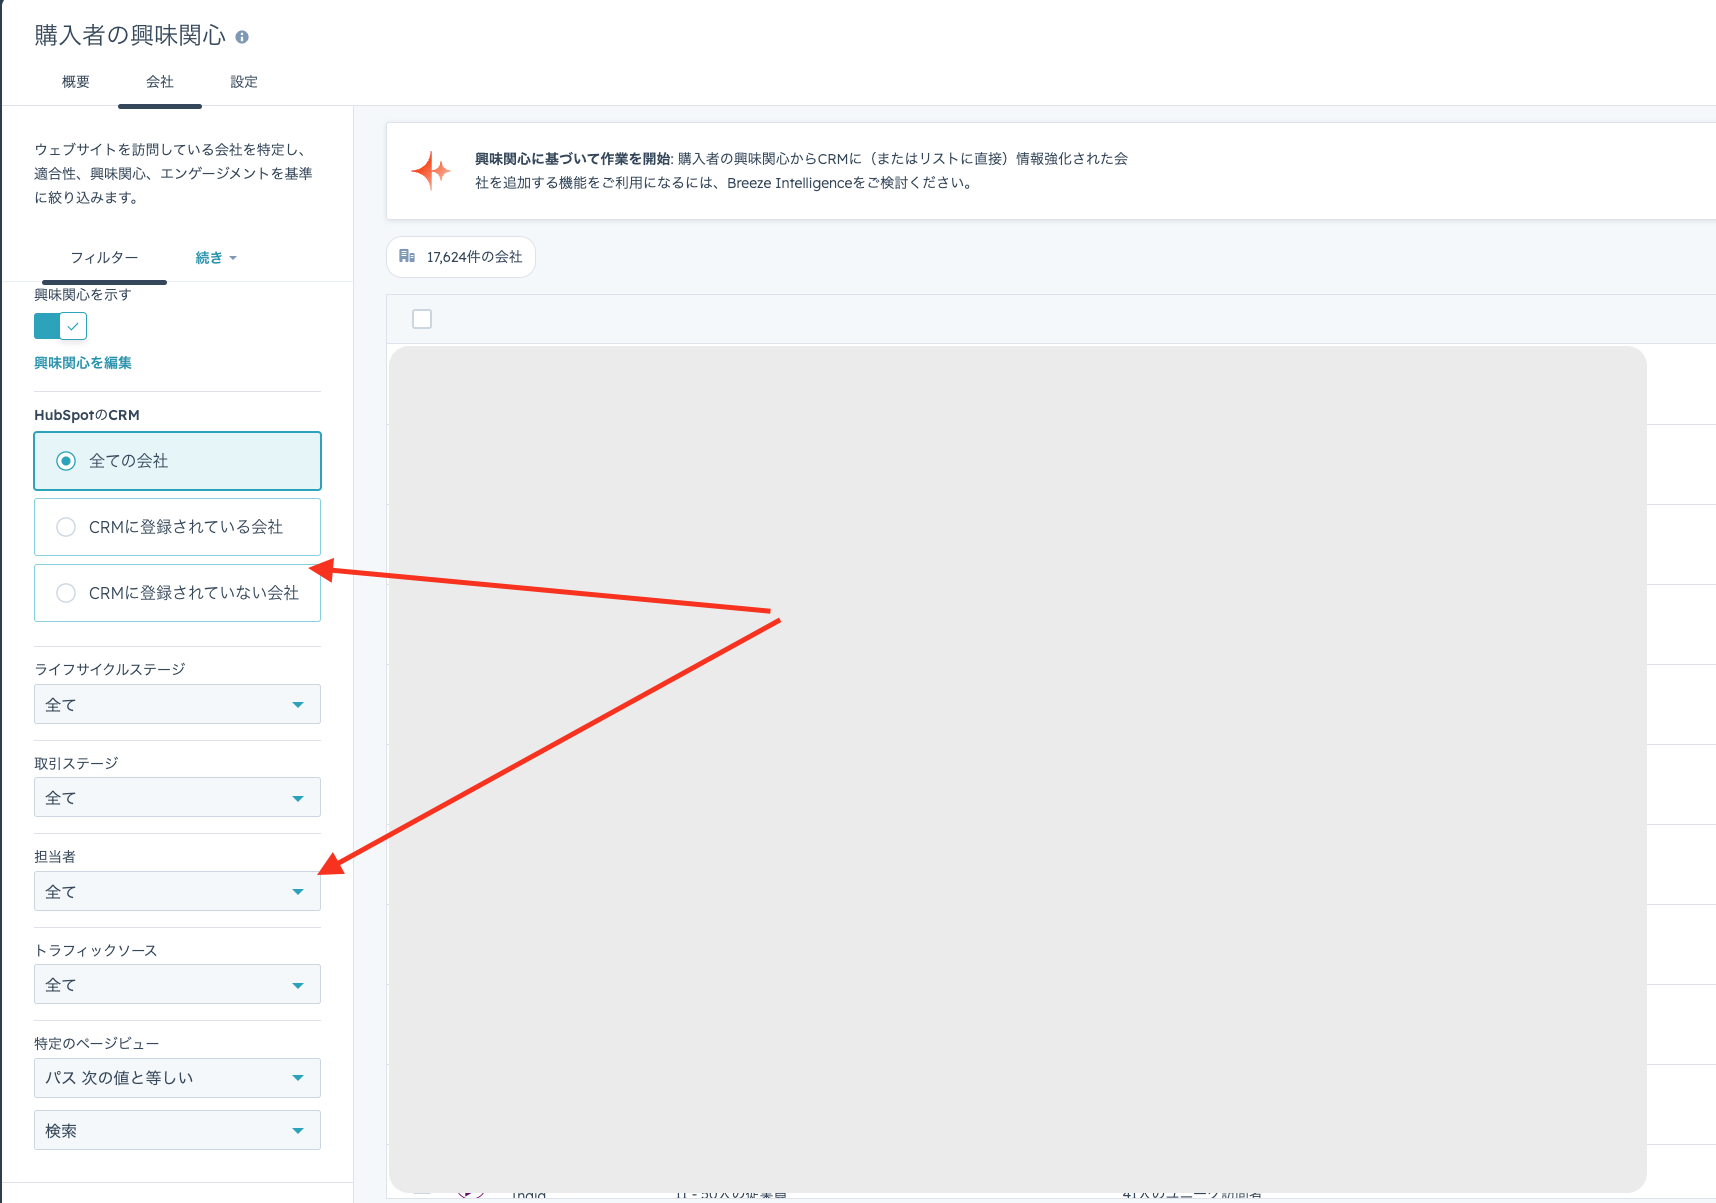Check the select-all checkbox in table header
Viewport: 1716px width, 1203px height.
click(422, 319)
